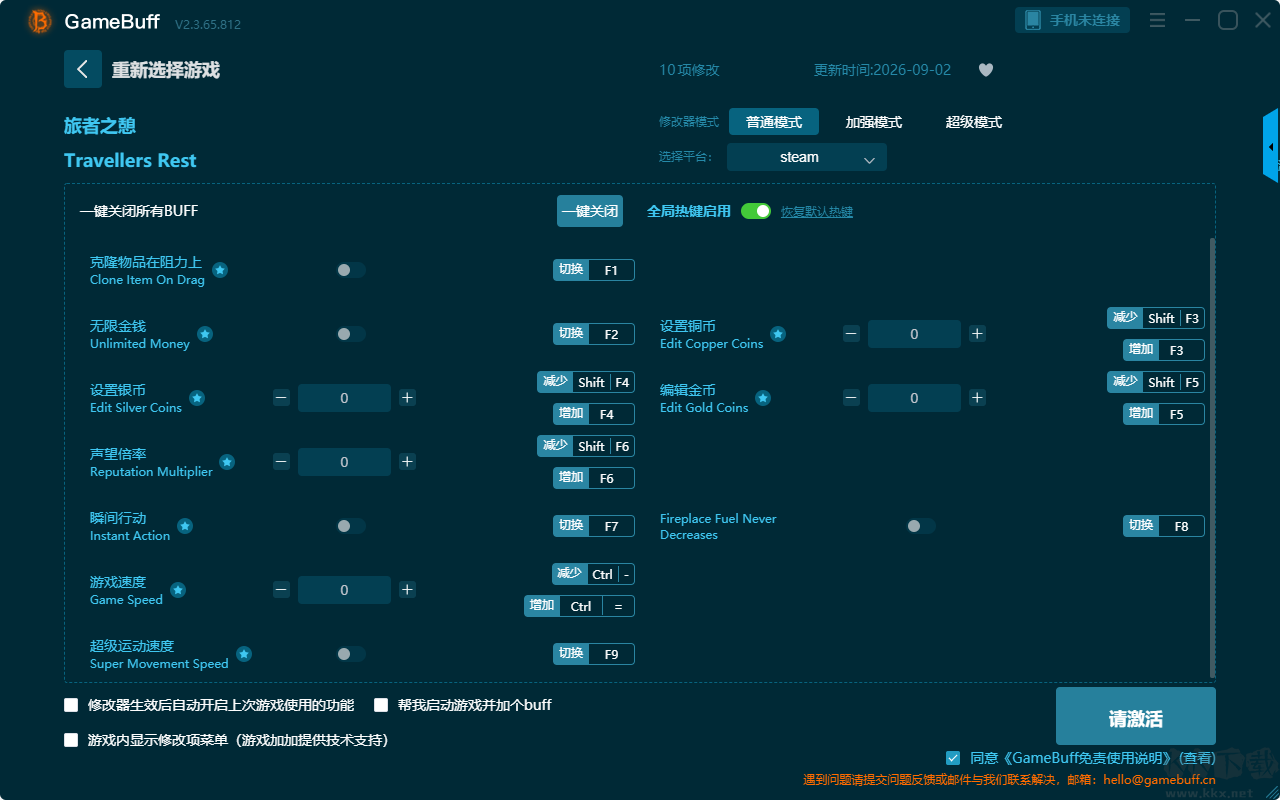Viewport: 1280px width, 800px height.
Task: Click star icon next to Instant Action
Action: 185,526
